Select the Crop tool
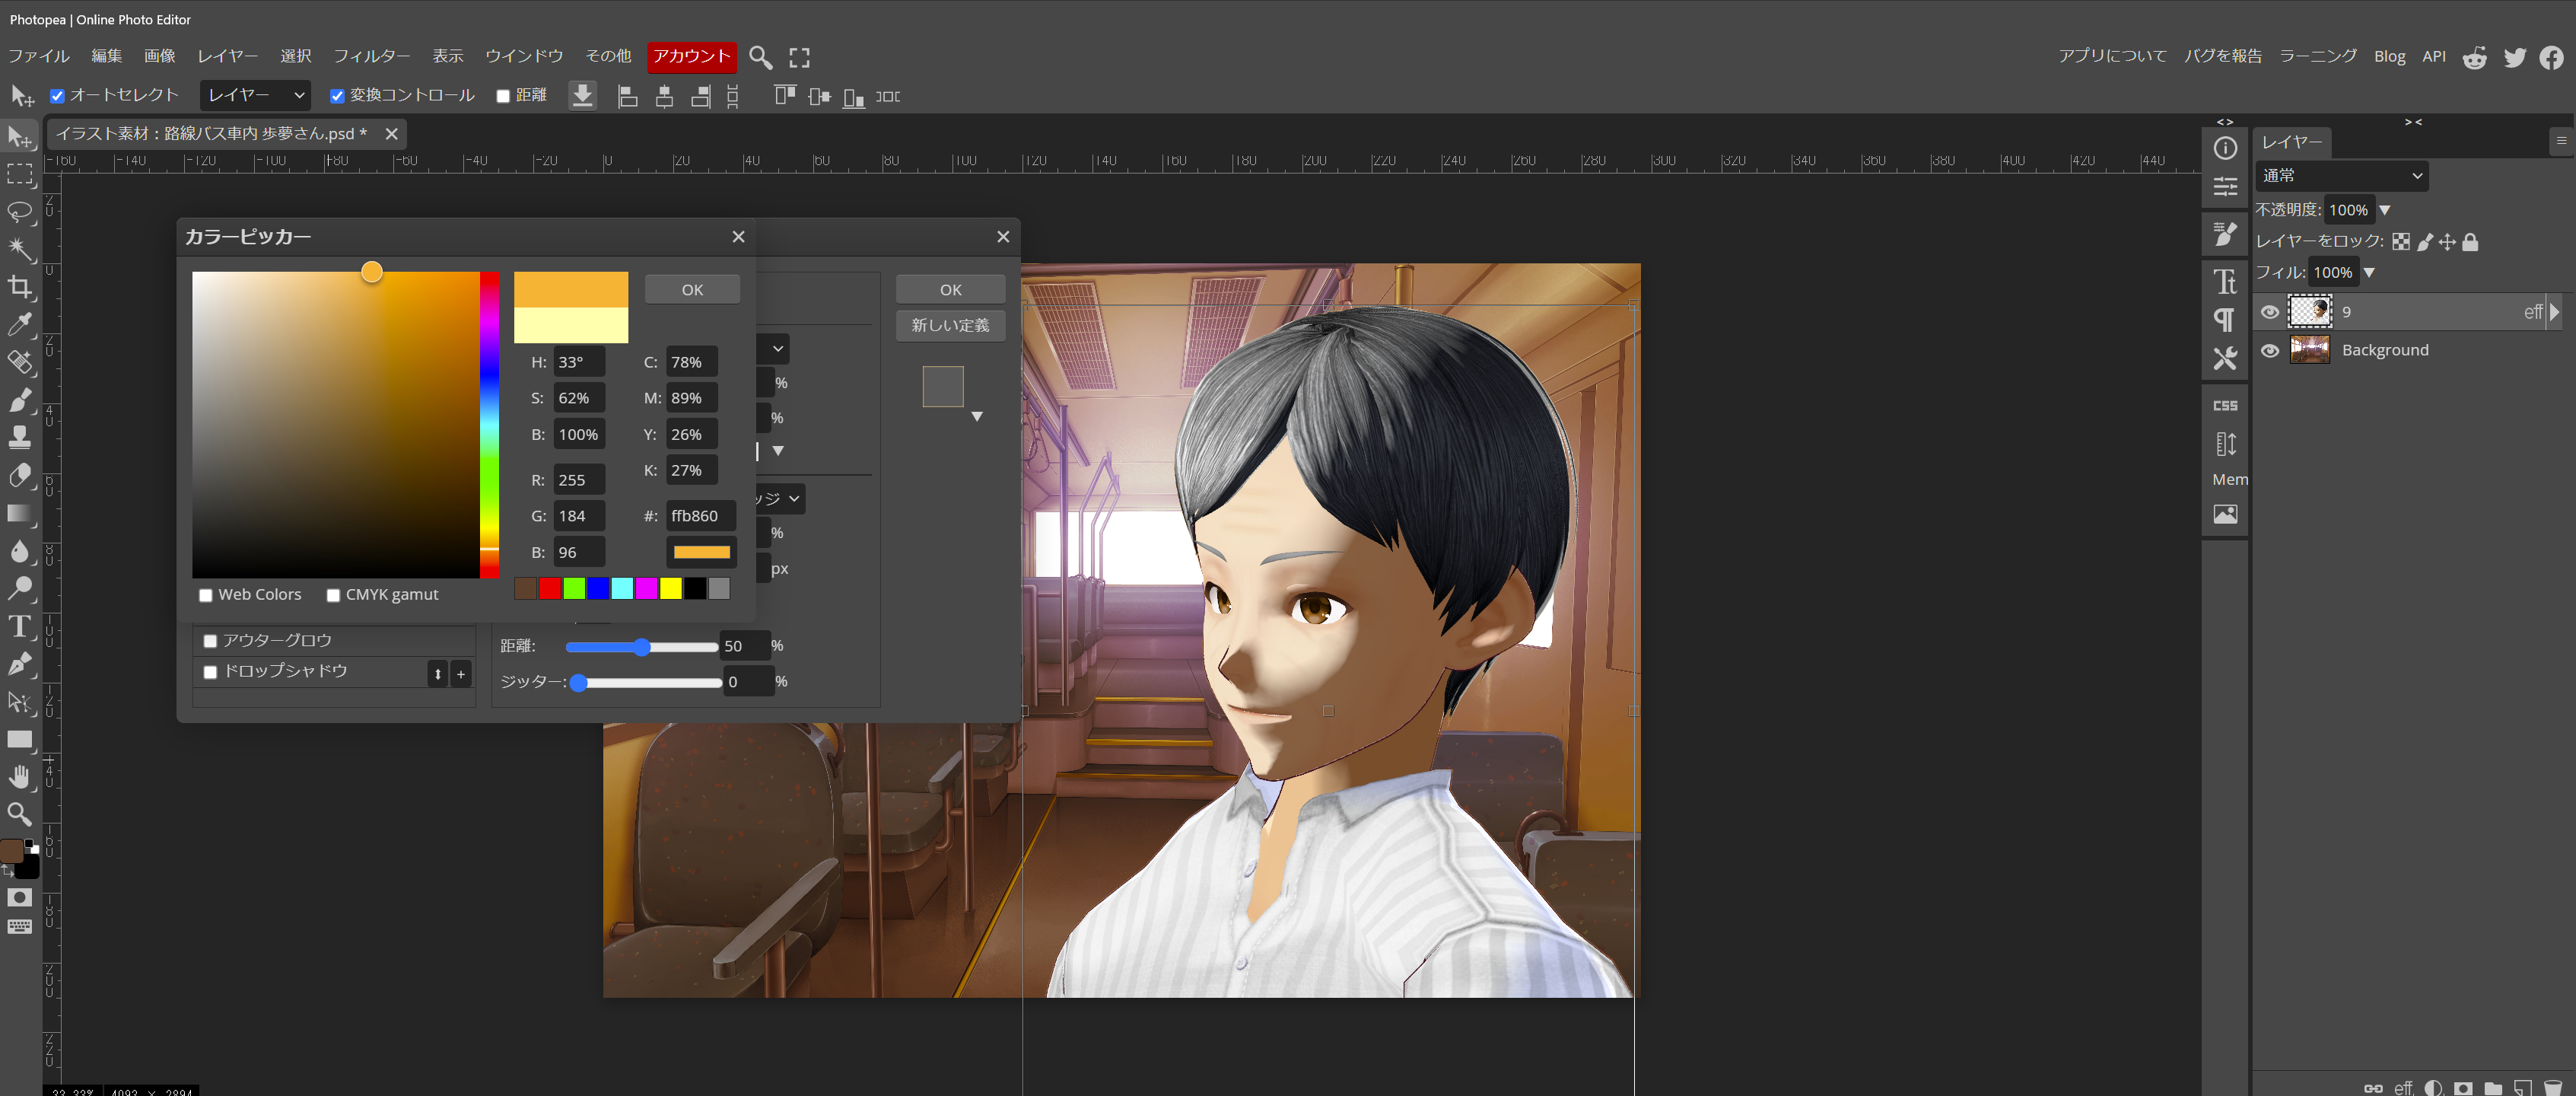This screenshot has height=1096, width=2576. tap(19, 288)
